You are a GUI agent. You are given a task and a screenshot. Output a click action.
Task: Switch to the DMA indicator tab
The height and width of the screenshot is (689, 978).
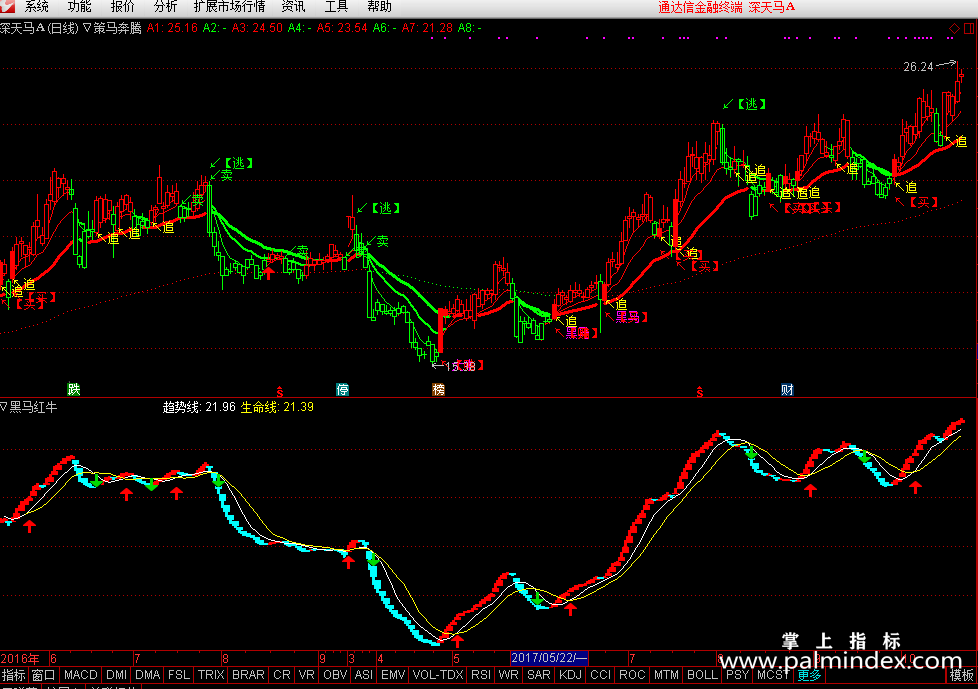(x=148, y=675)
